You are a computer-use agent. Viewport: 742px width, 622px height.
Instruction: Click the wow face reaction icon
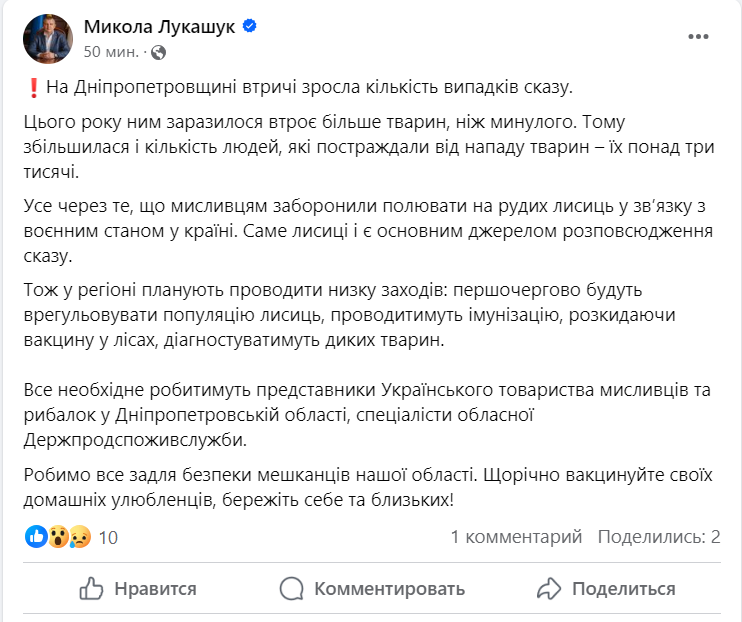(x=58, y=537)
